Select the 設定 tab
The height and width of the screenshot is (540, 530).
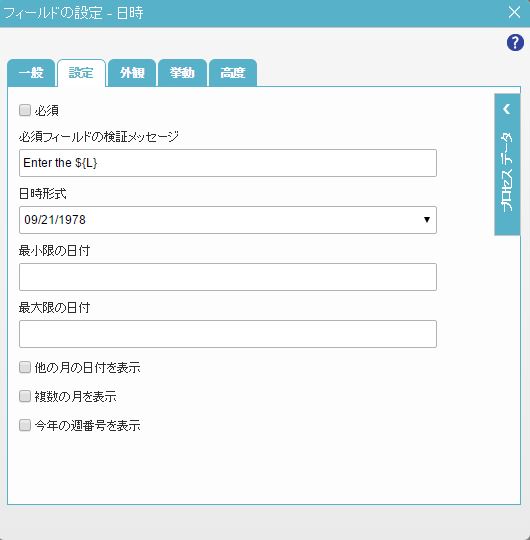point(81,73)
